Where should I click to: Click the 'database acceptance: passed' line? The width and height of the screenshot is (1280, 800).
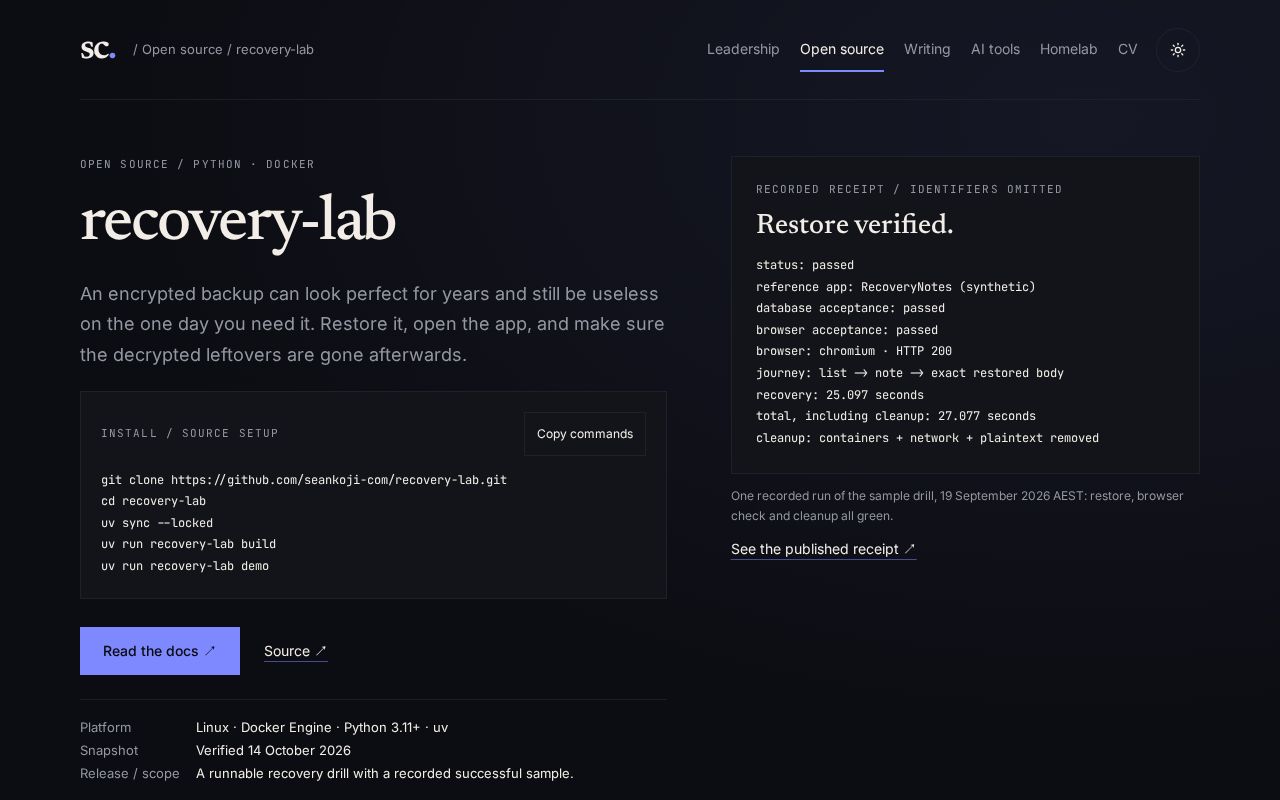[850, 308]
